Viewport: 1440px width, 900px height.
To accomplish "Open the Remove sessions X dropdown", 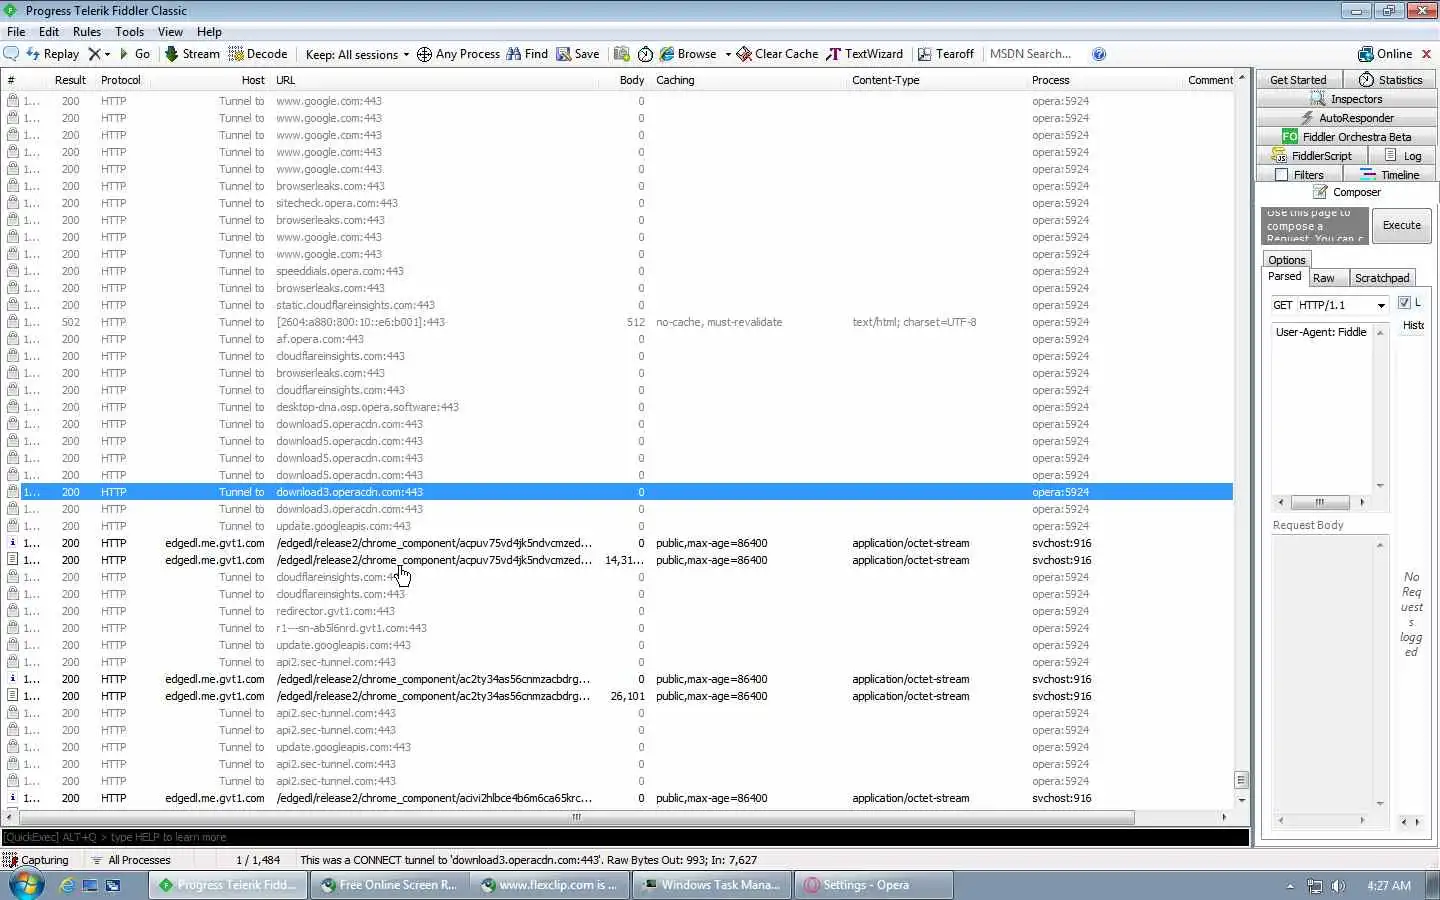I will point(98,54).
